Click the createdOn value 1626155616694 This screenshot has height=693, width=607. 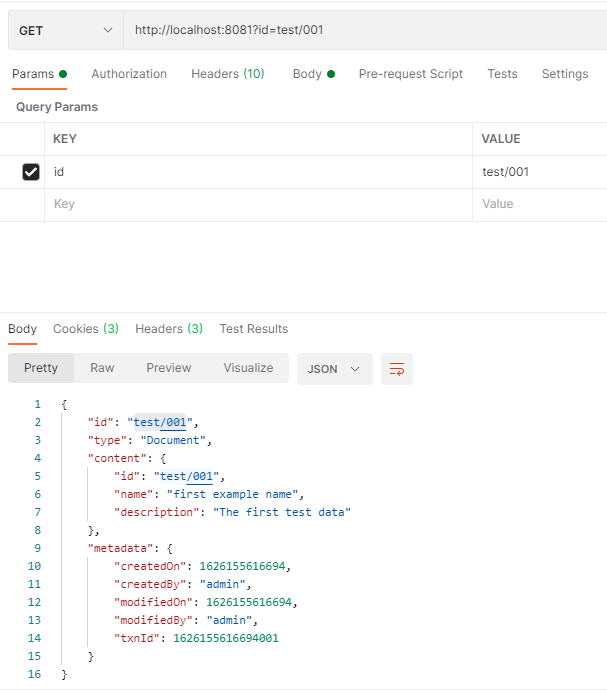pyautogui.click(x=242, y=566)
